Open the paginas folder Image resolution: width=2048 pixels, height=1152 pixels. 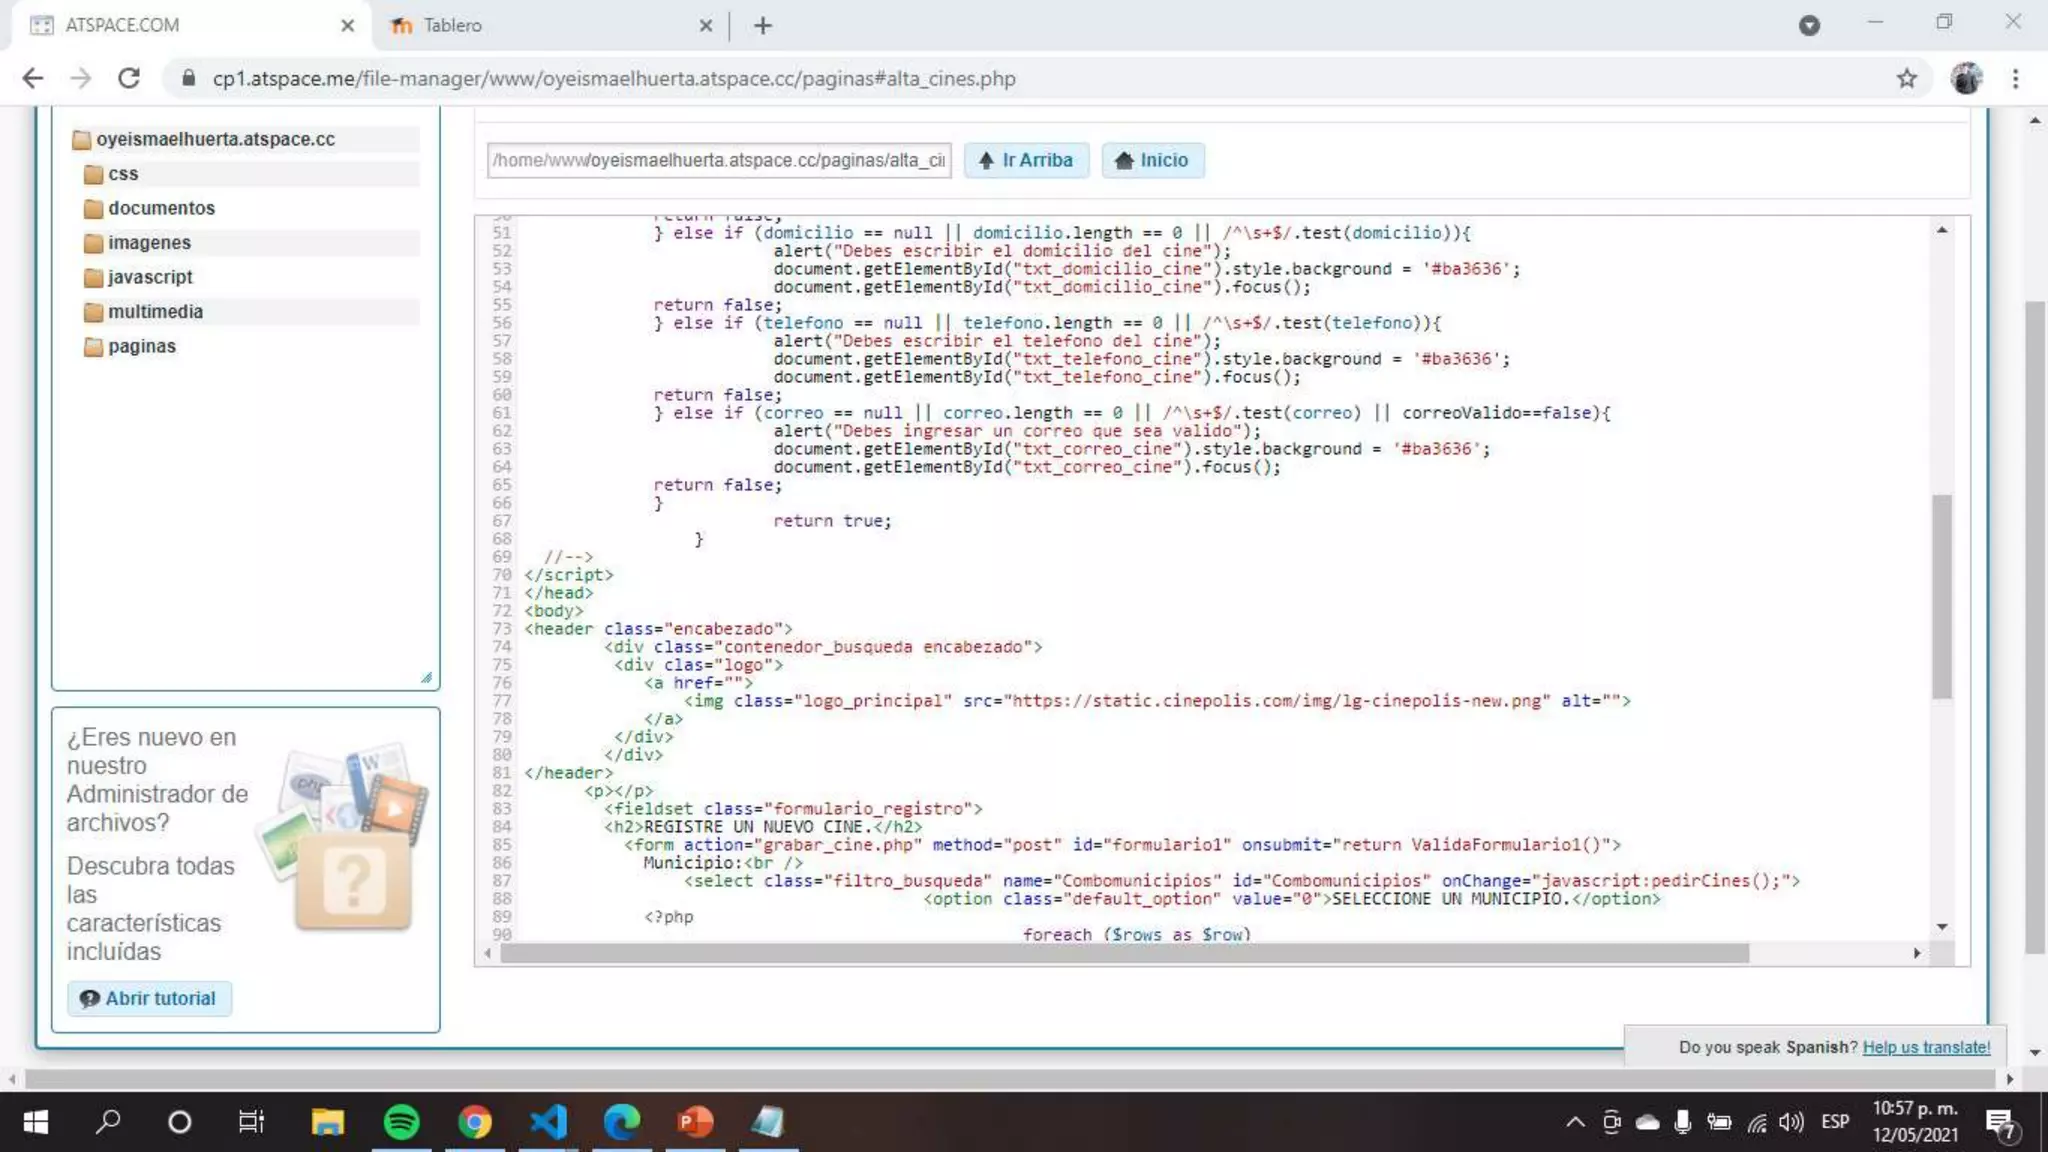(141, 346)
